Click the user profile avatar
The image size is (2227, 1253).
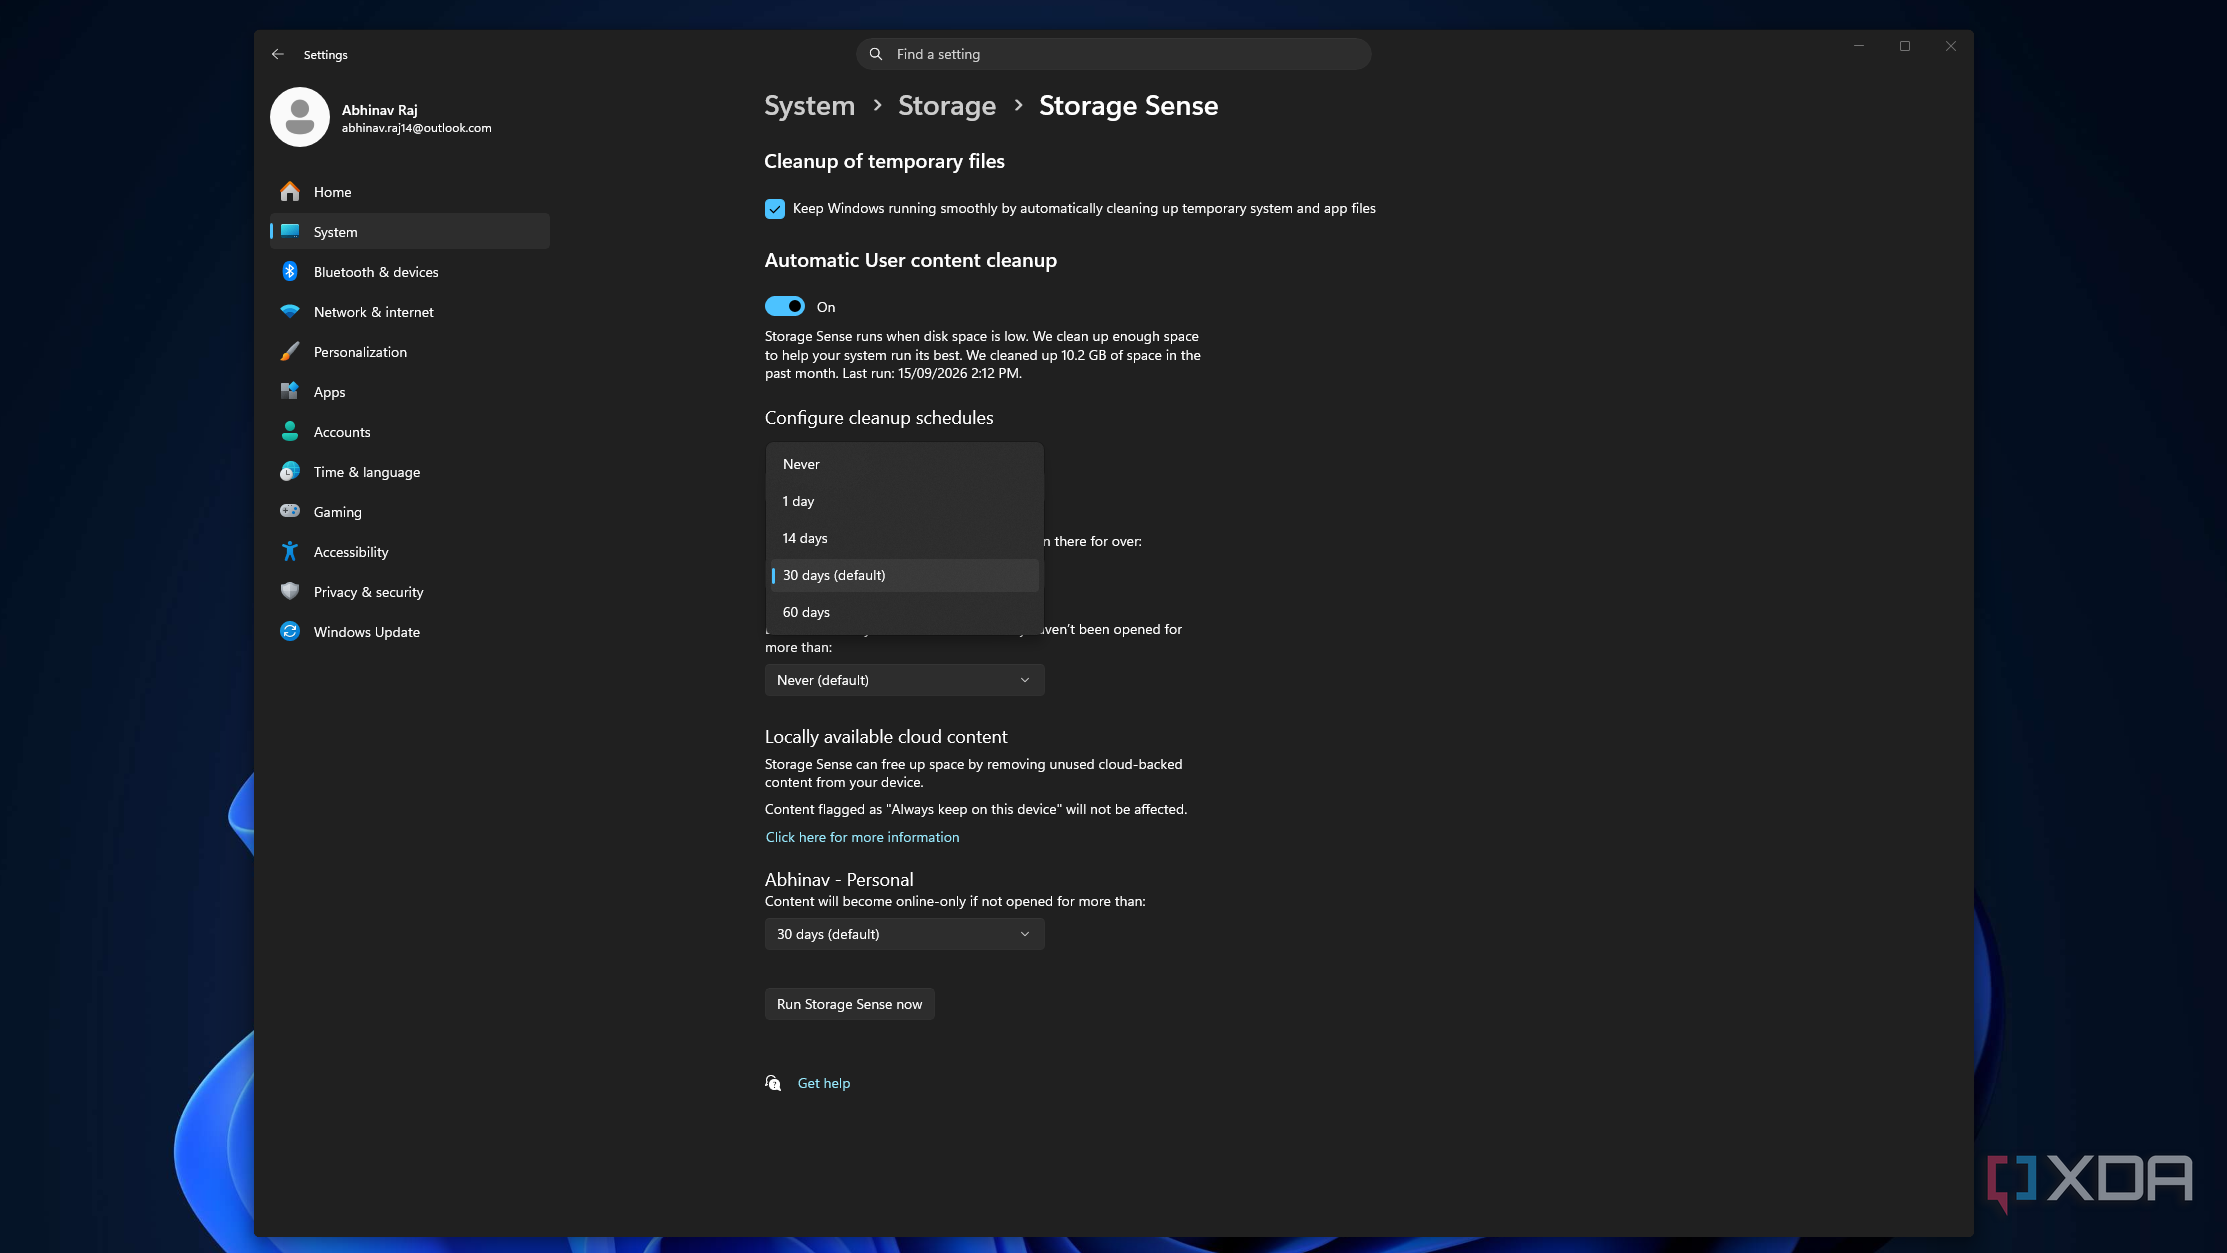[299, 117]
